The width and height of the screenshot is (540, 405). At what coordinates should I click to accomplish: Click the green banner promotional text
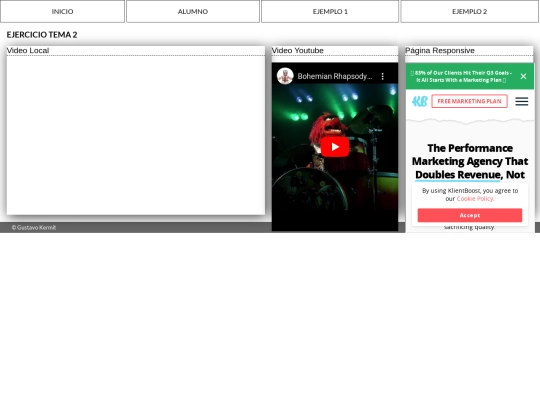(461, 76)
